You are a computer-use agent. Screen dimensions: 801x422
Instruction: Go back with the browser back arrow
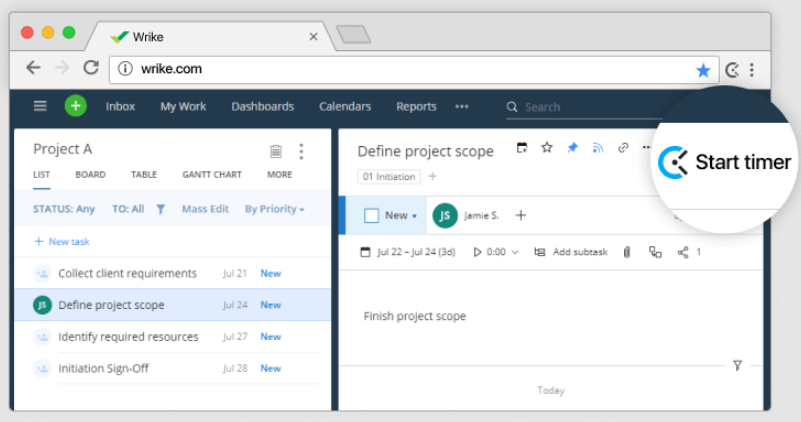point(33,68)
